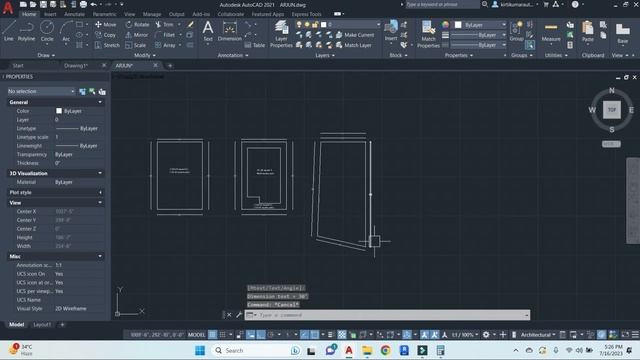Toggle annotation visibility in status bar
Viewport: 640px width, 360px height.
click(x=425, y=335)
